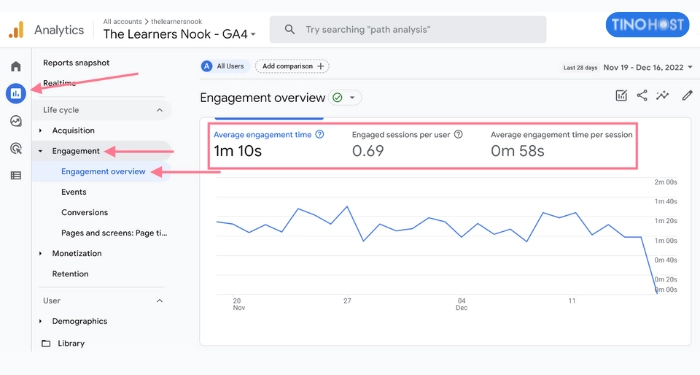Image resolution: width=700 pixels, height=375 pixels.
Task: Expand the Monetization tree item
Action: (x=40, y=253)
